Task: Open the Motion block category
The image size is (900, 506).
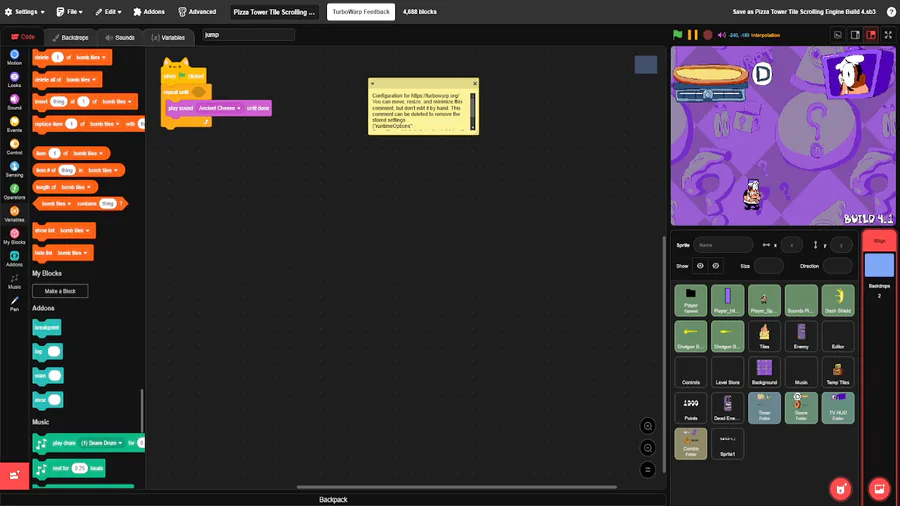Action: tap(14, 57)
